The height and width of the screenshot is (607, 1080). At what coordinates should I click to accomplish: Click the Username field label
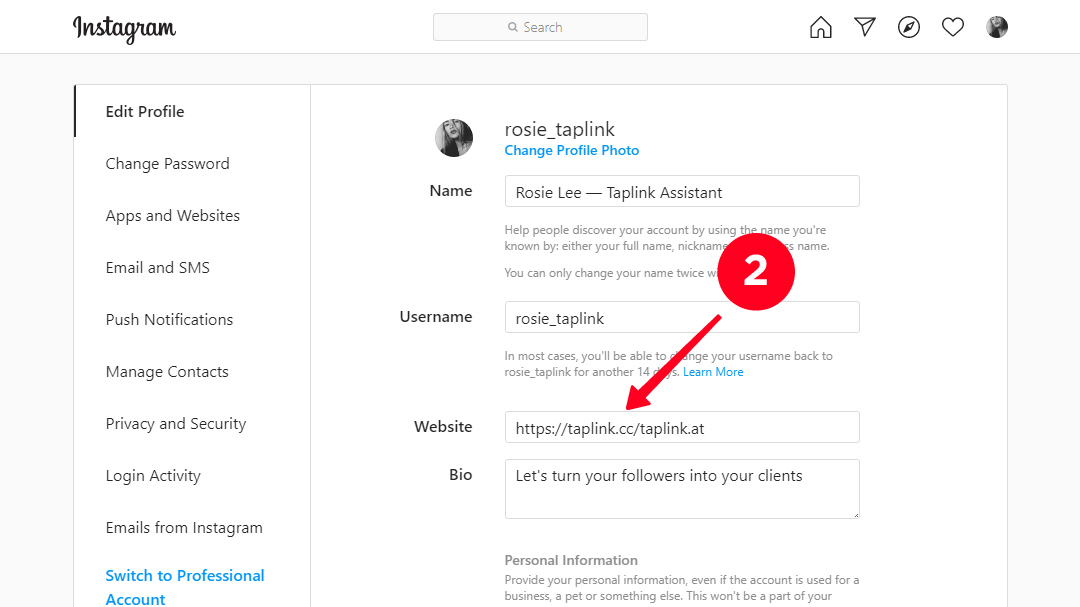click(x=436, y=317)
